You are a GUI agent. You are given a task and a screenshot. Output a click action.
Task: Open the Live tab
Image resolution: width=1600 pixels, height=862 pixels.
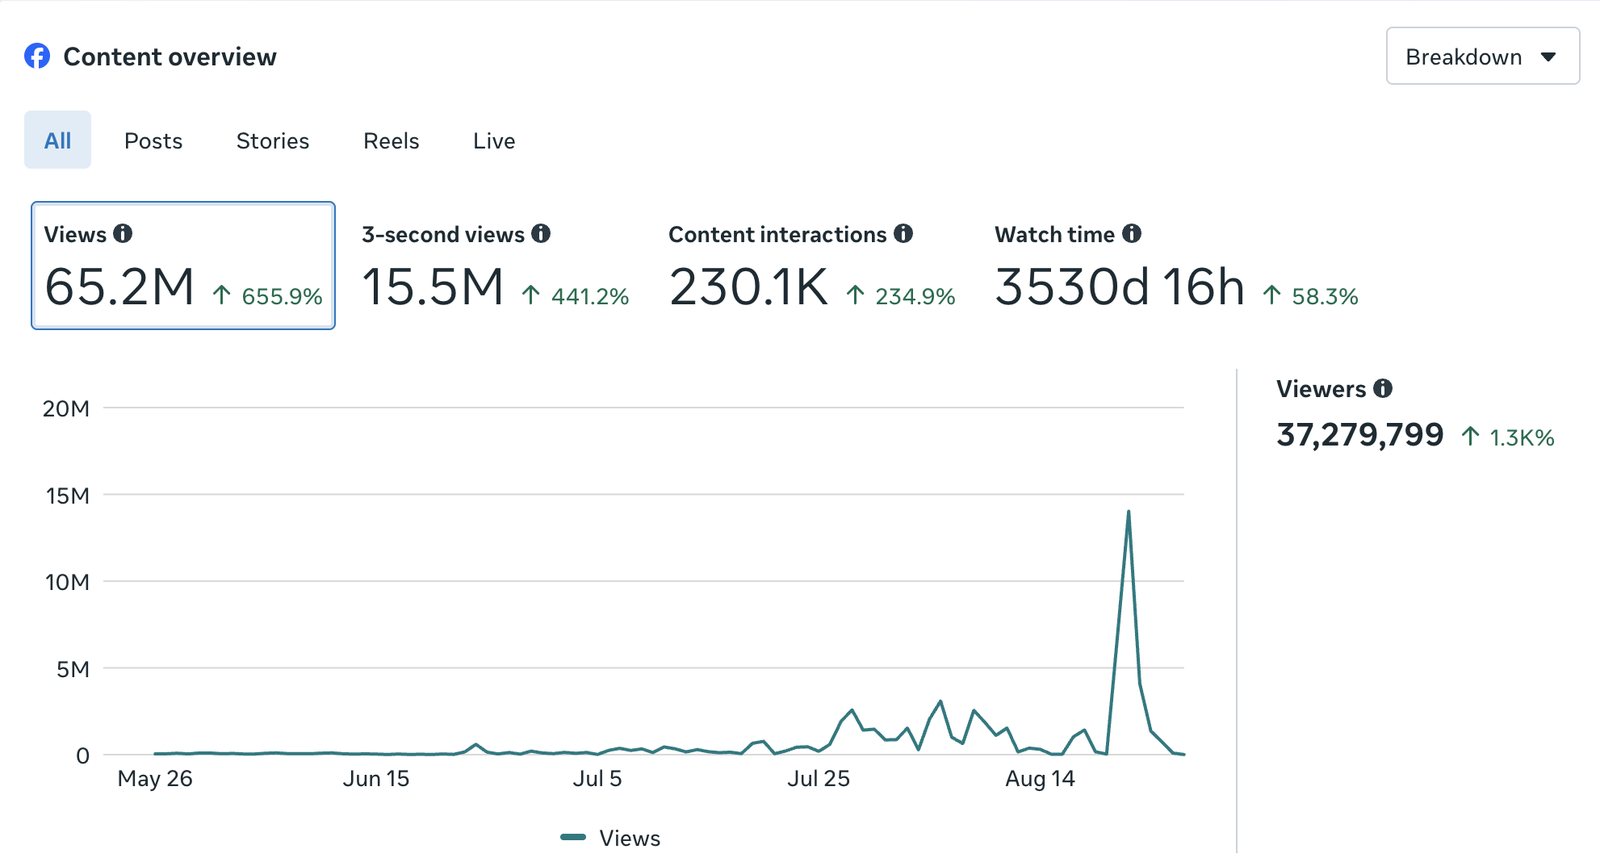click(494, 141)
